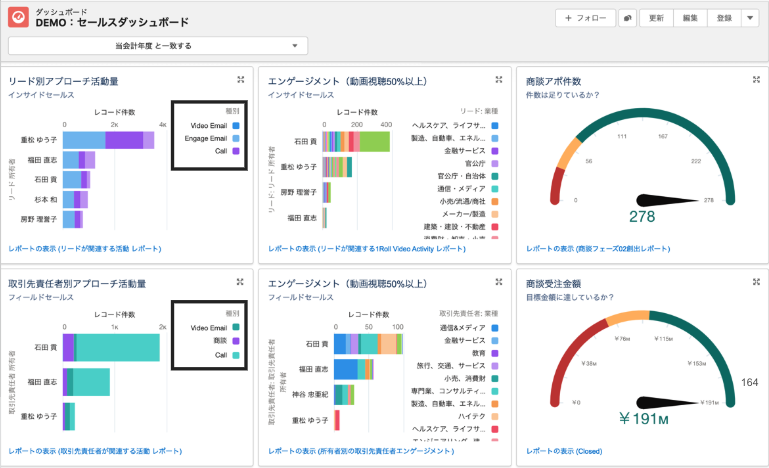This screenshot has height=468, width=769.
Task: Click the メーカー/製造 legend label
Action: (463, 214)
